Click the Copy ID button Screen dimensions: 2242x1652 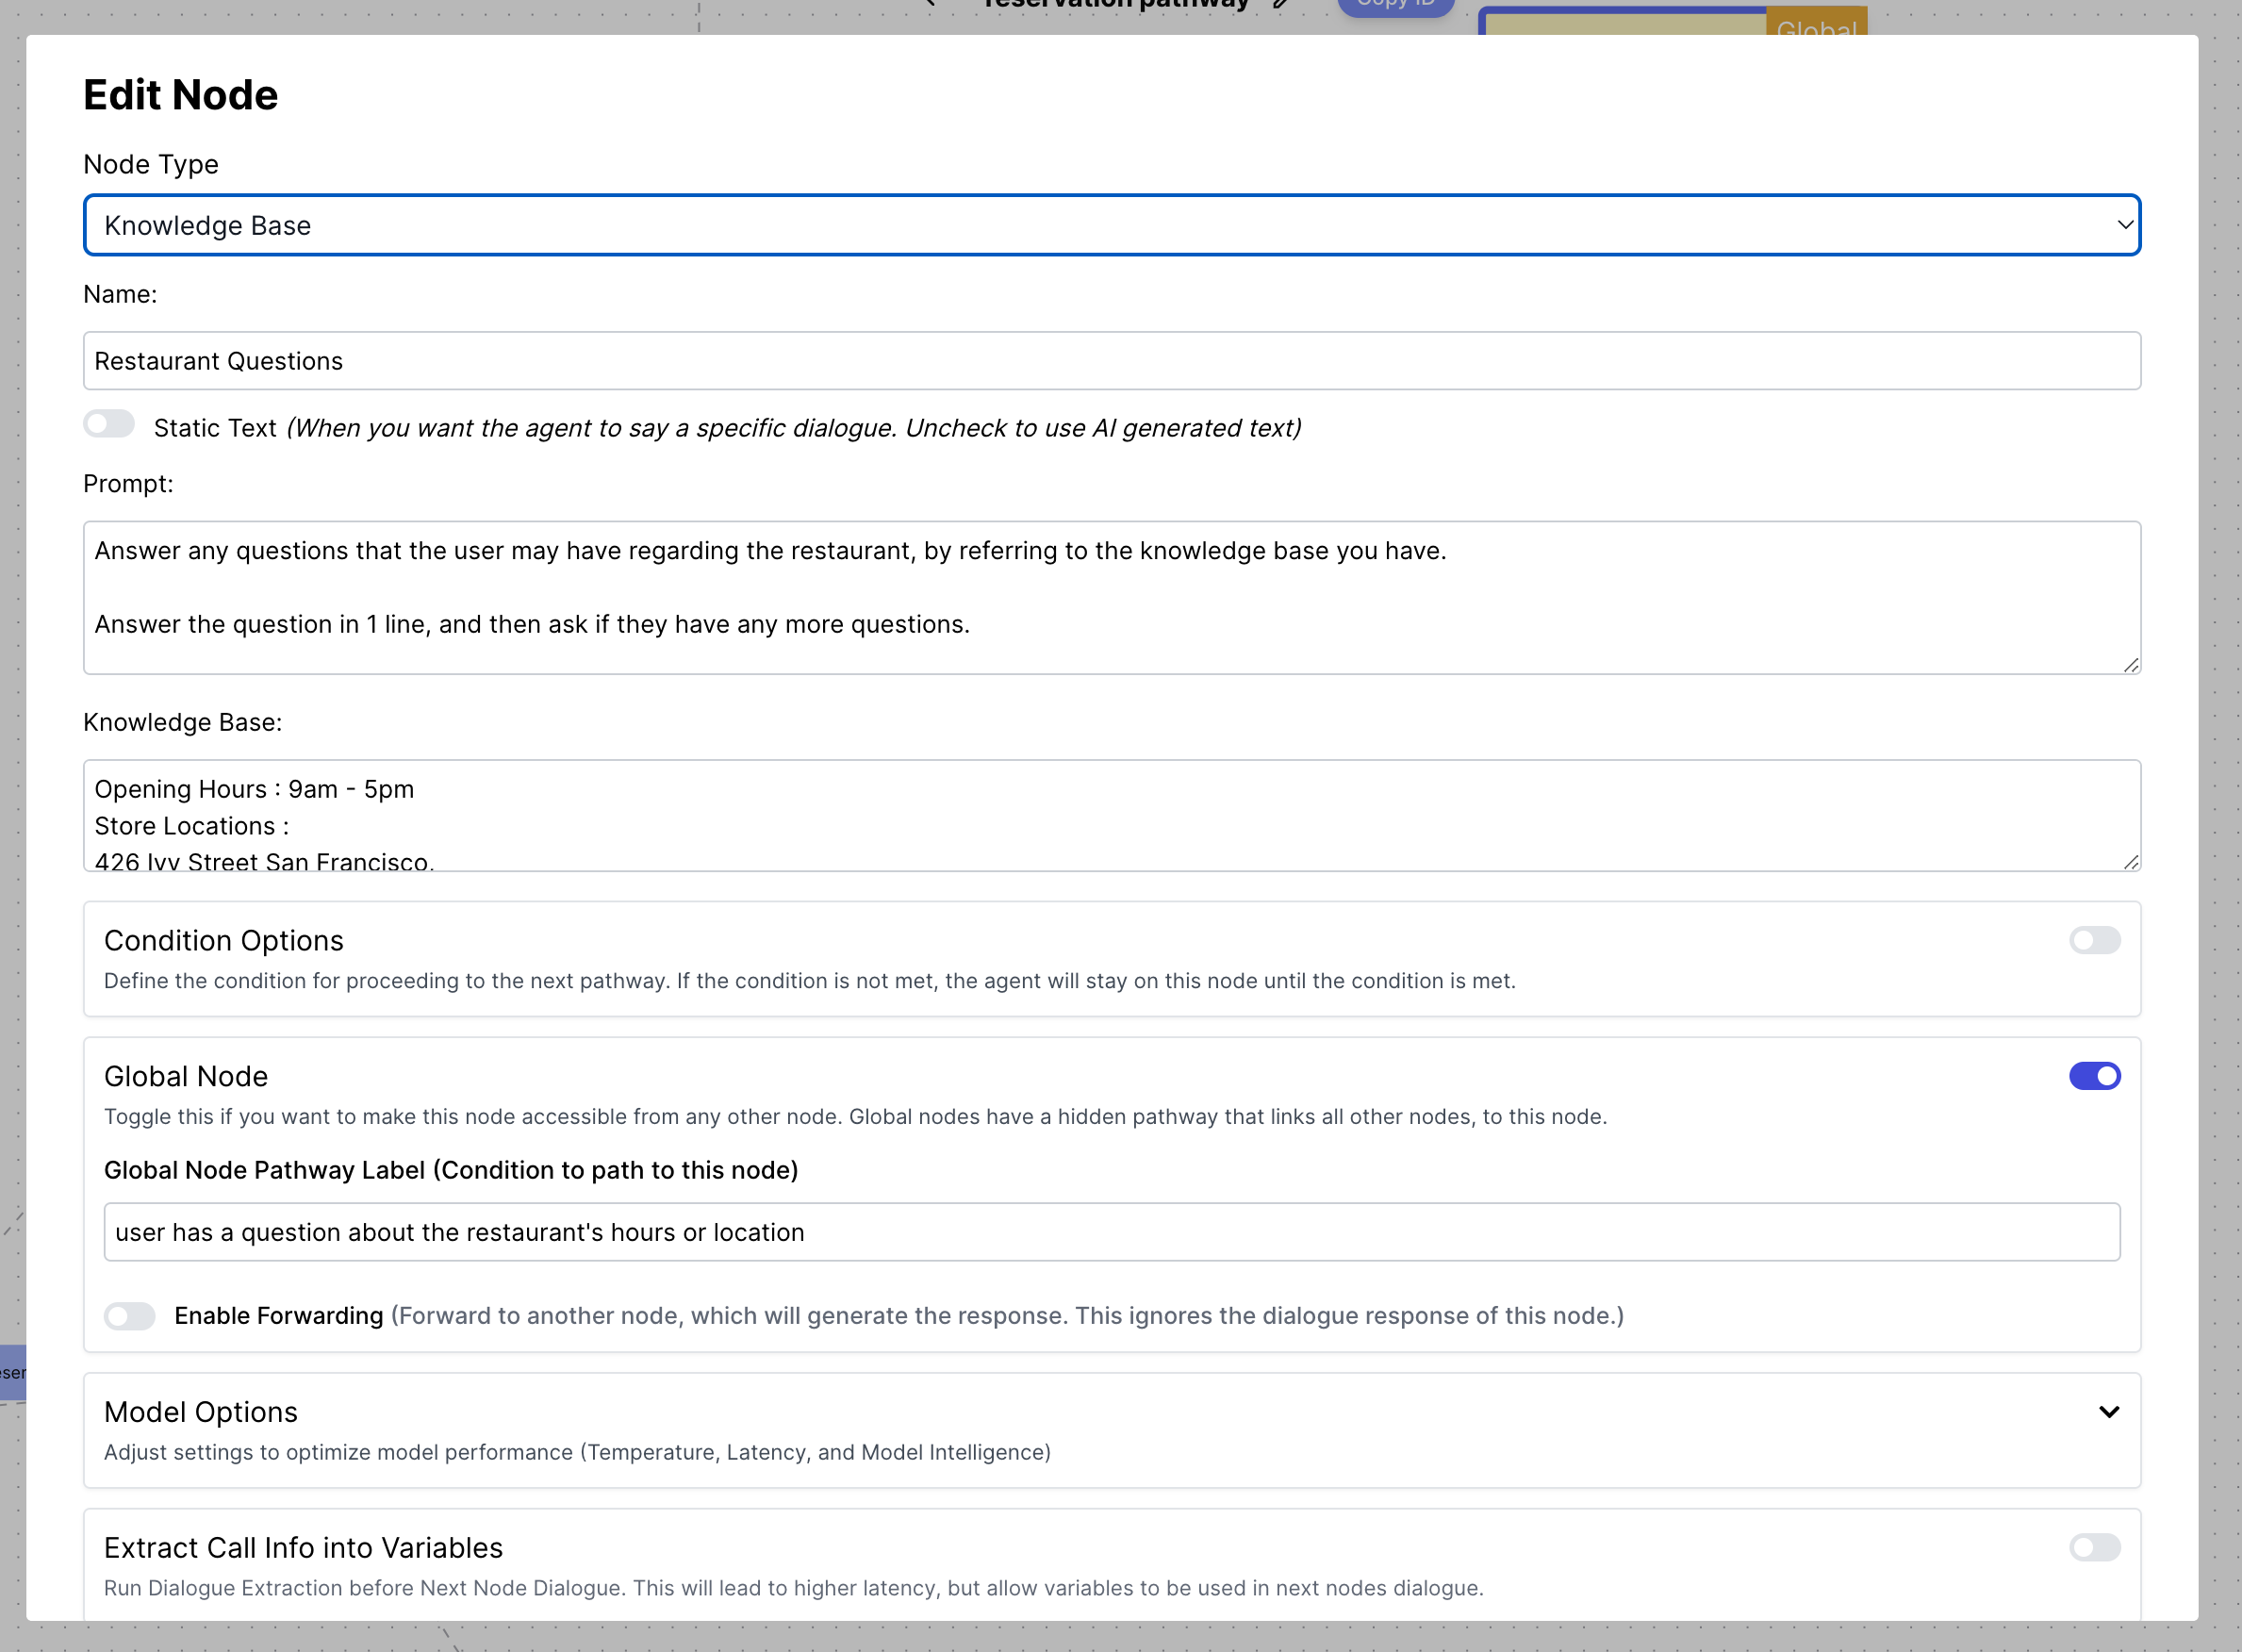click(x=1395, y=6)
